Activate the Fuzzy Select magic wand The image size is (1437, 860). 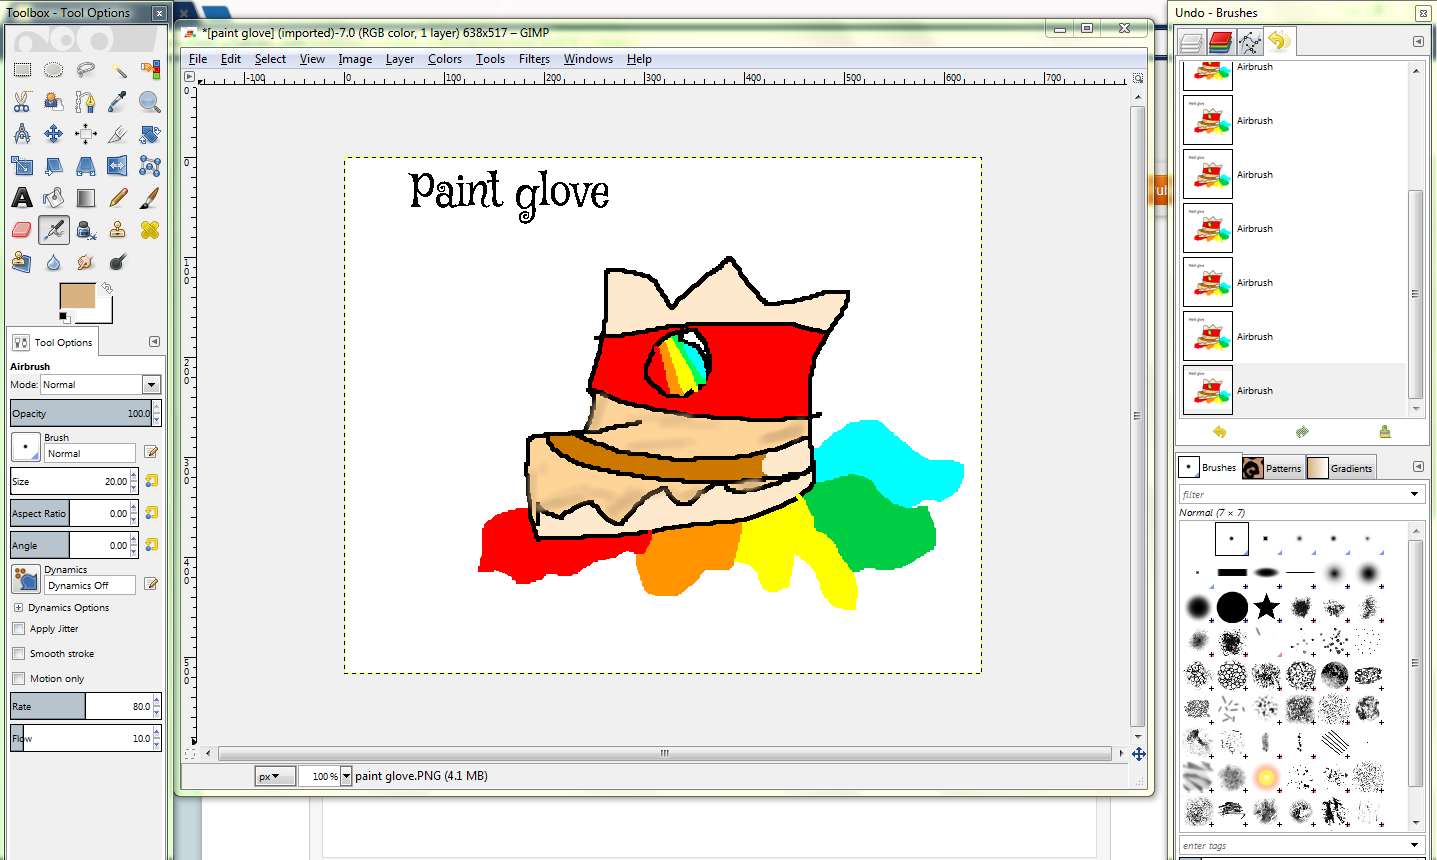tap(118, 70)
